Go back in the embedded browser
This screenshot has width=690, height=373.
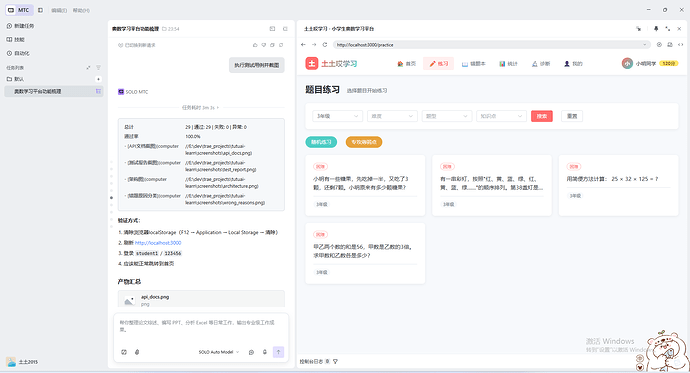(x=303, y=44)
